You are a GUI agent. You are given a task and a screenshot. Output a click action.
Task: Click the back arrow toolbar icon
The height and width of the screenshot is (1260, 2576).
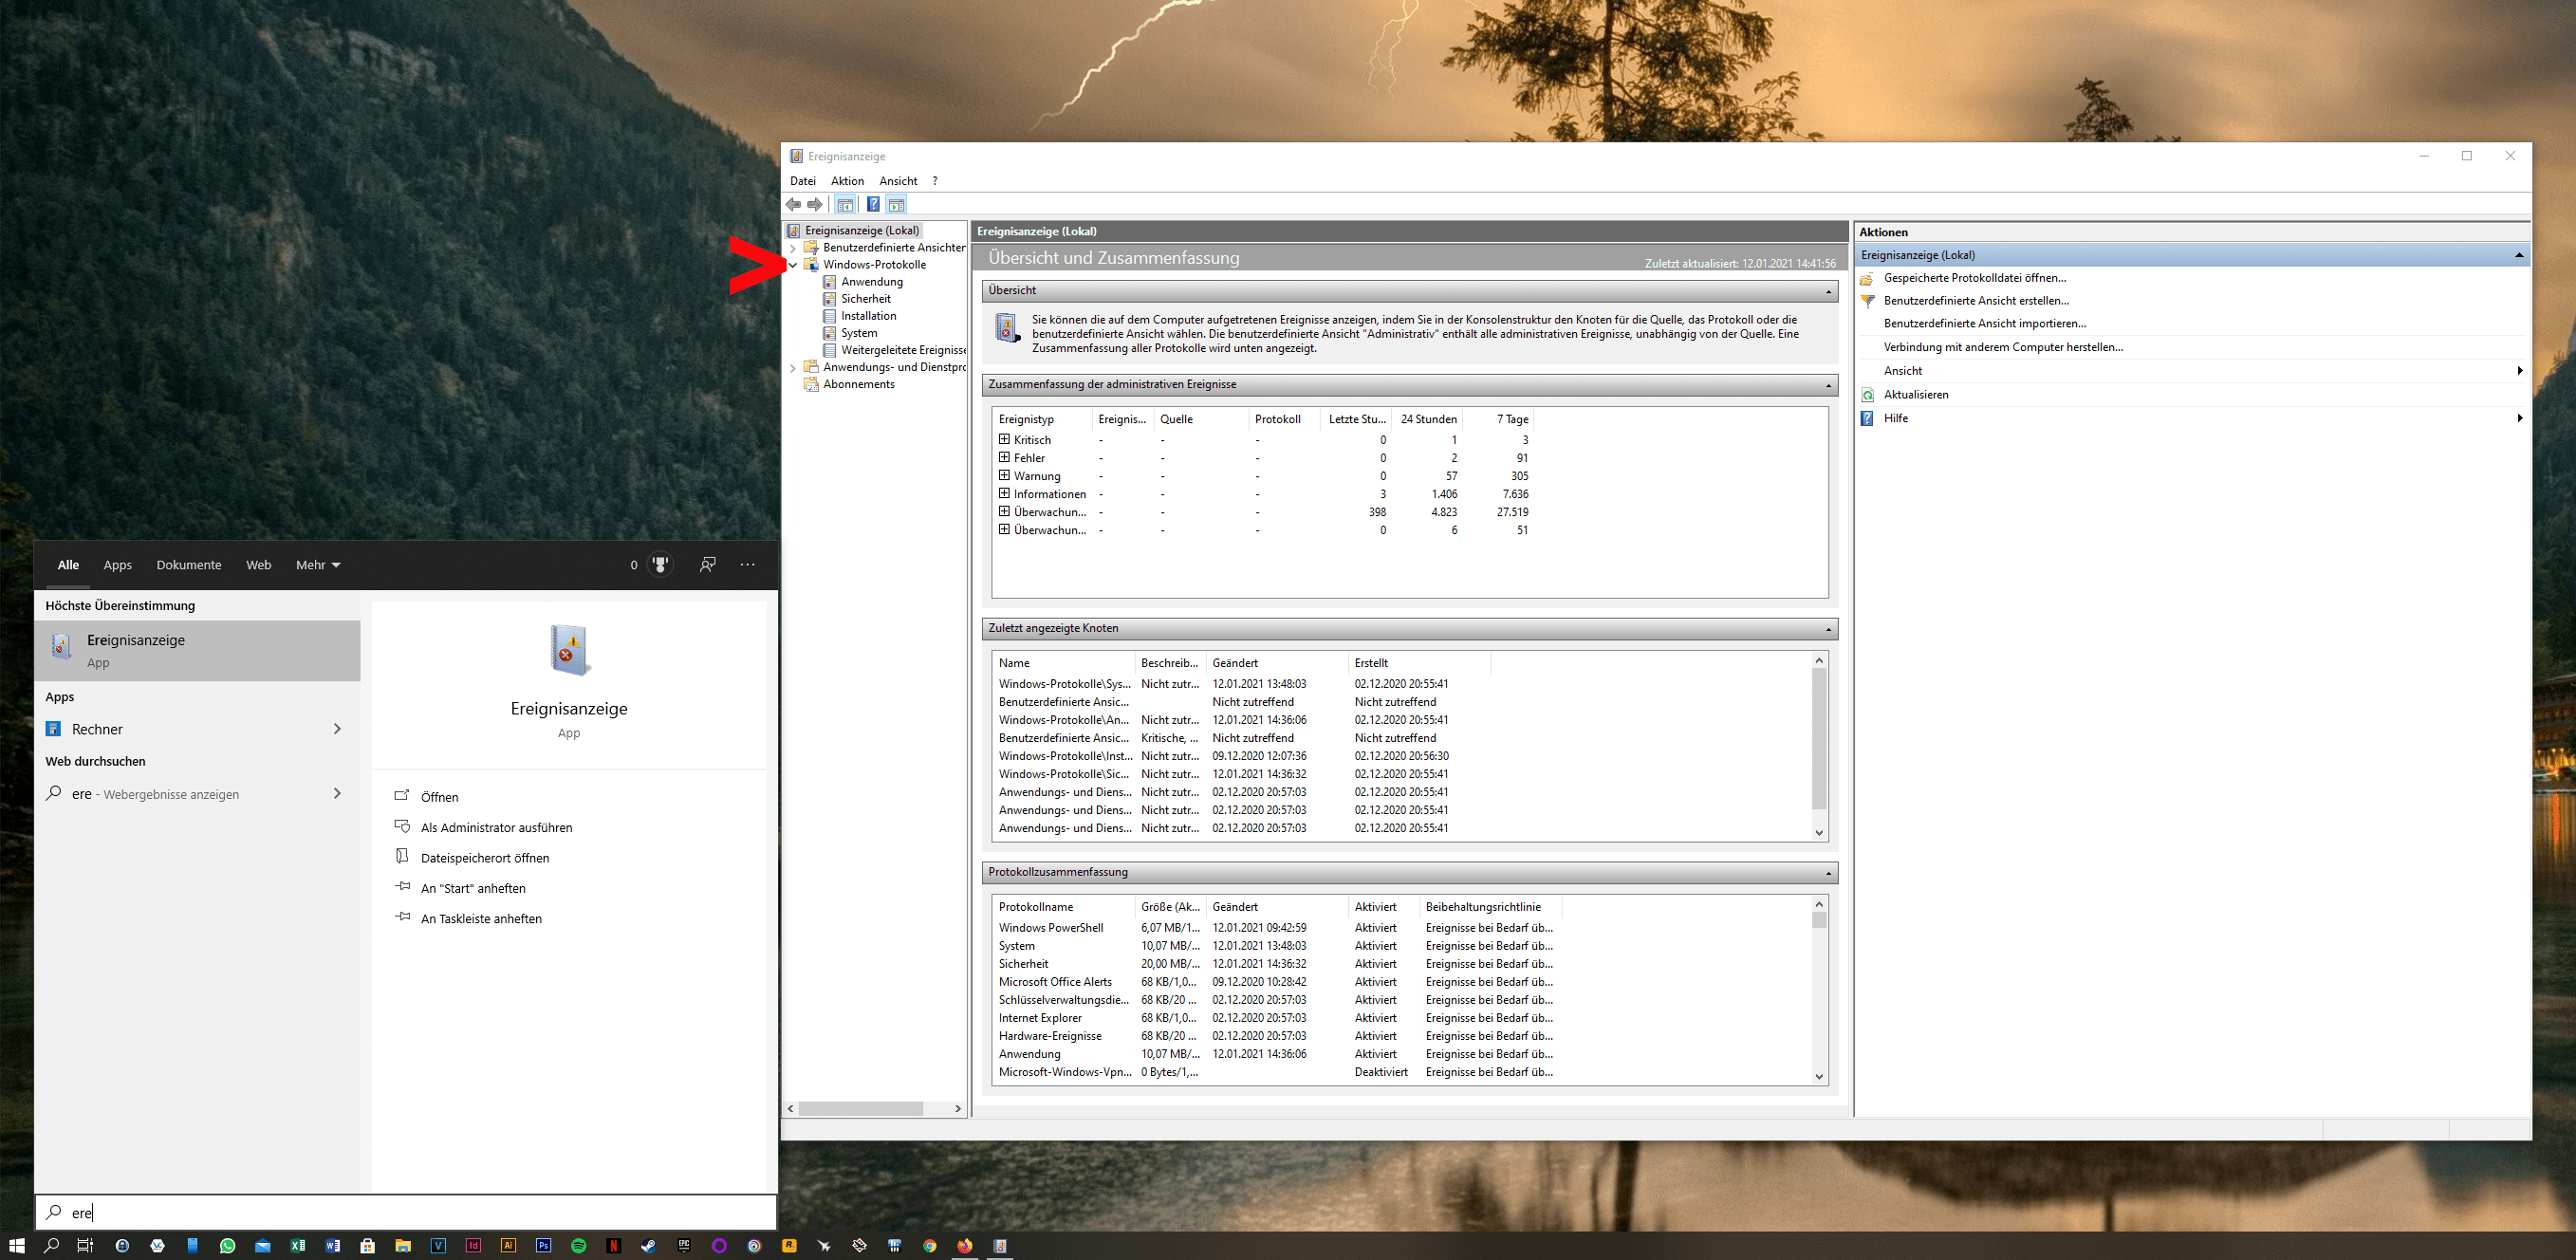[x=793, y=205]
